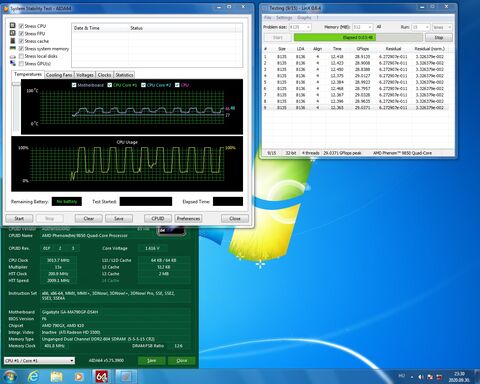Screen dimensions: 480x384
Task: Click the CPU logo image in CPUID panel
Action: click(171, 231)
